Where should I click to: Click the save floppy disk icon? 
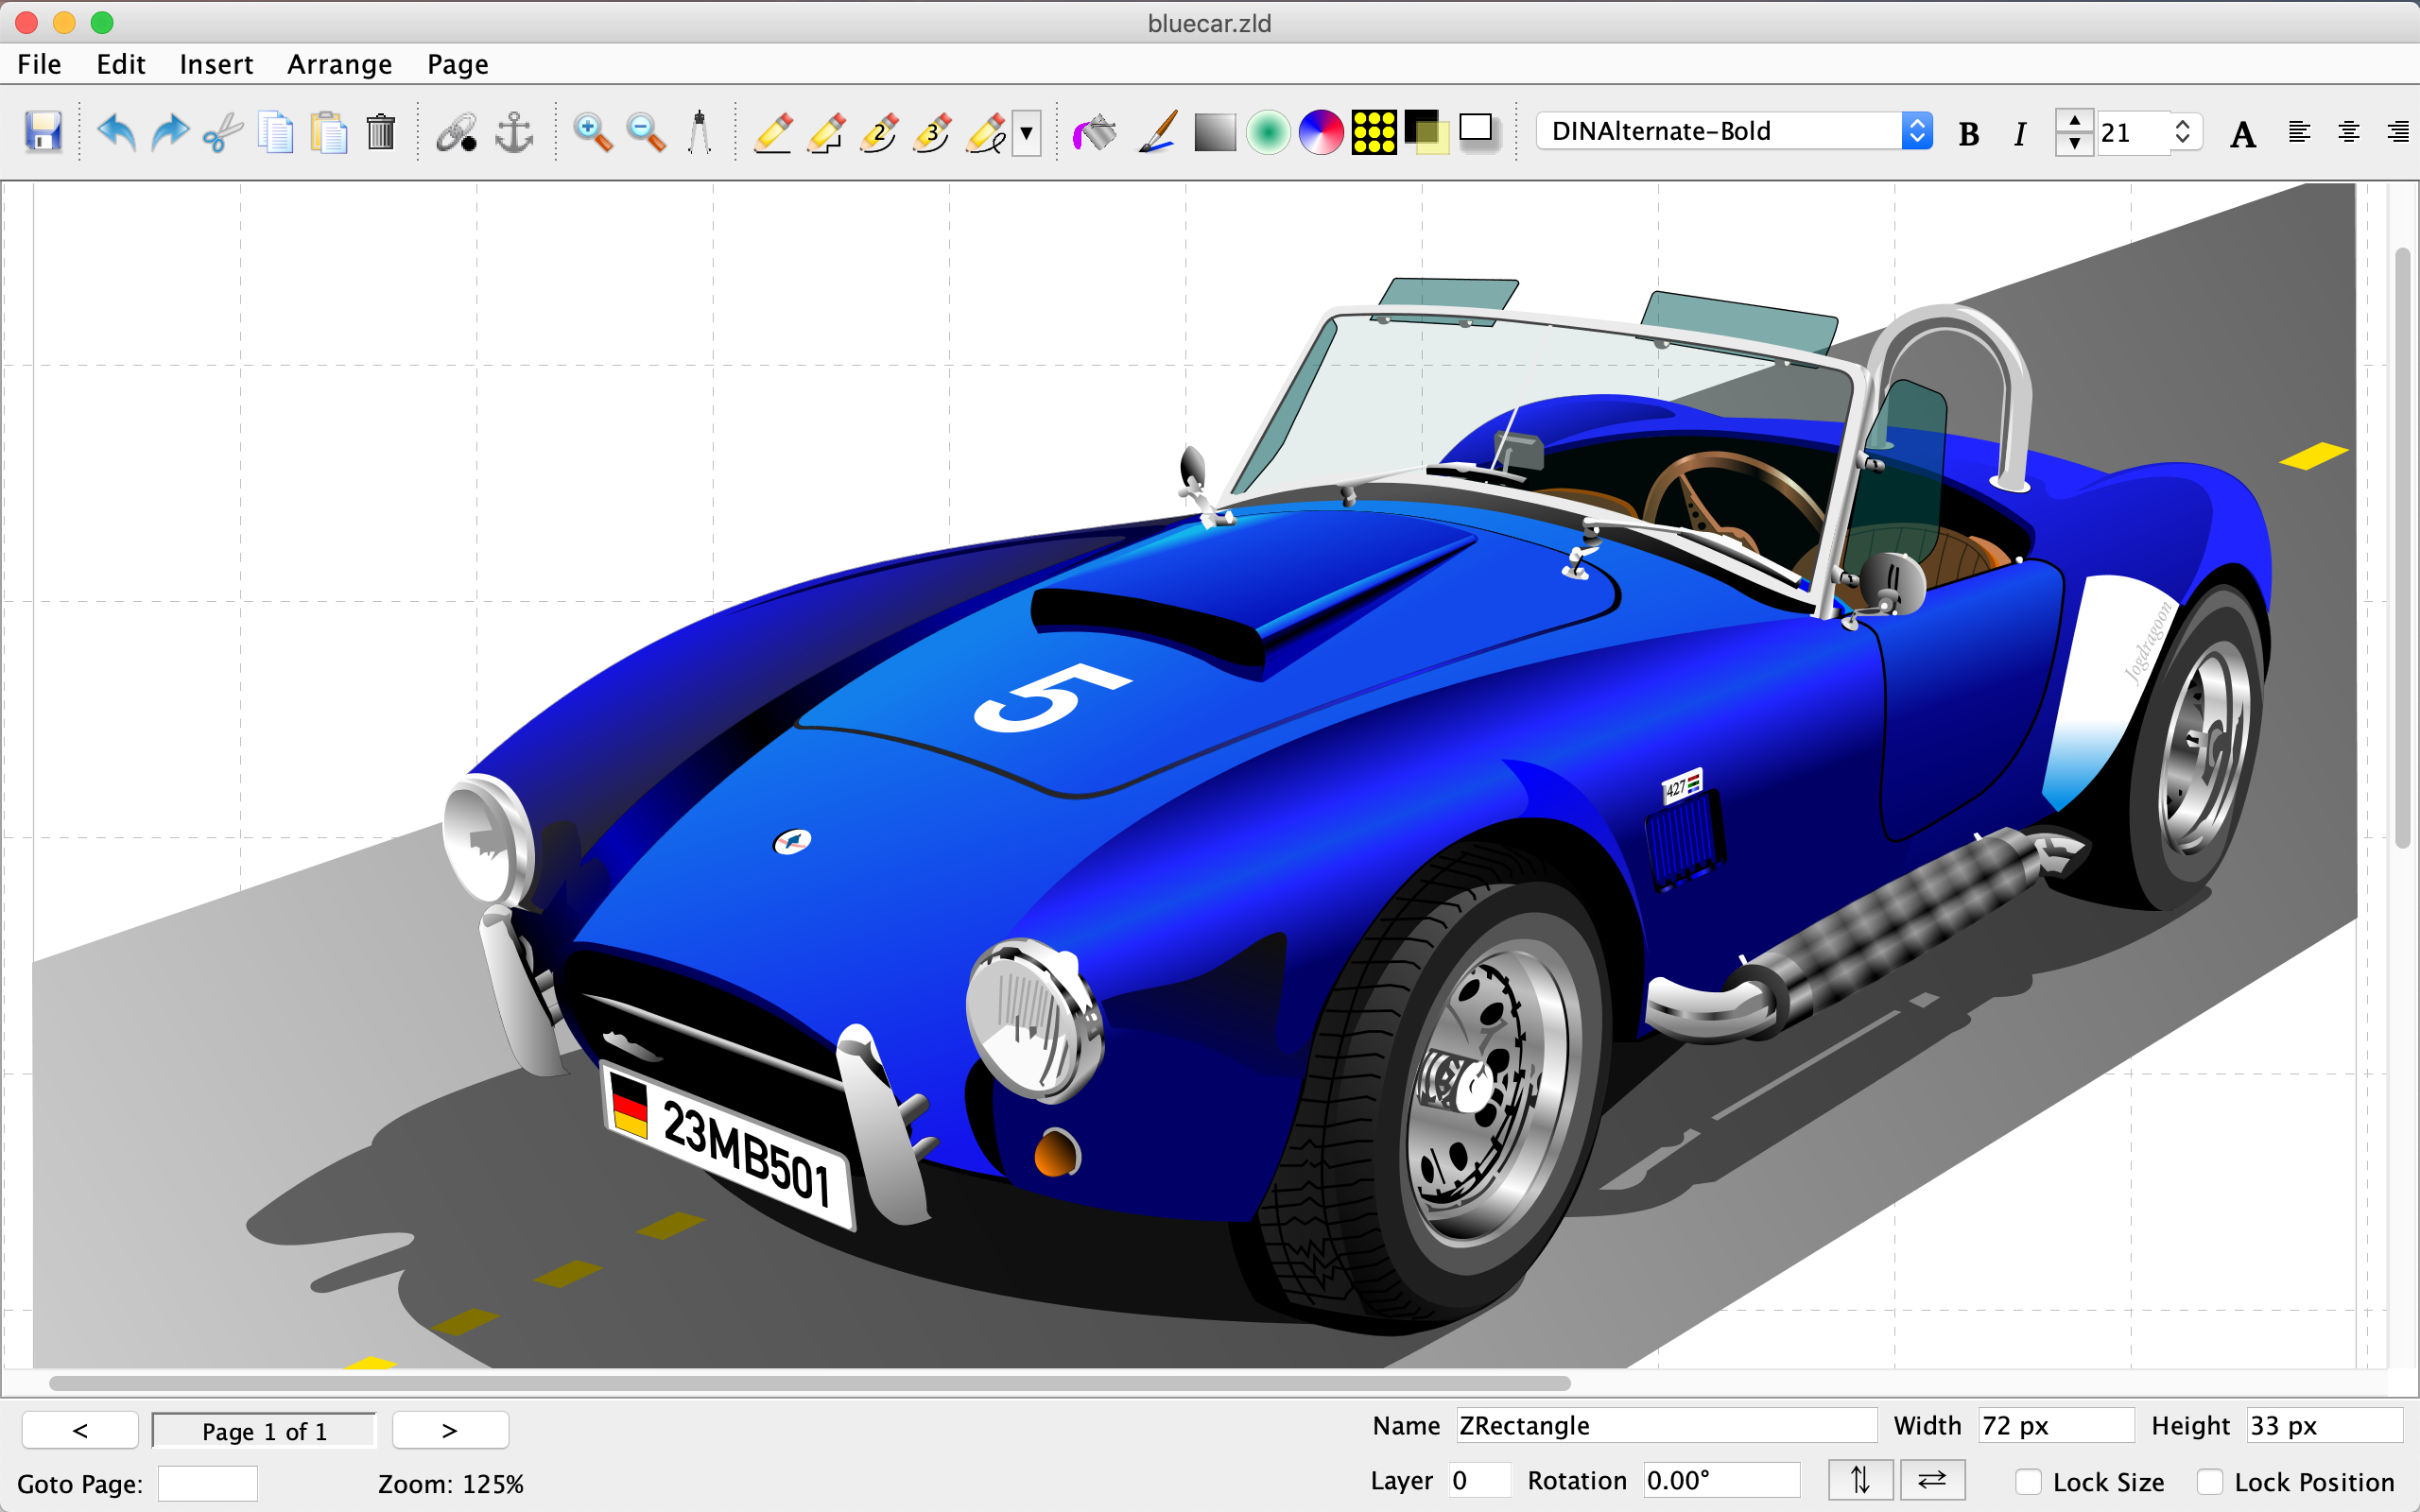(x=43, y=132)
